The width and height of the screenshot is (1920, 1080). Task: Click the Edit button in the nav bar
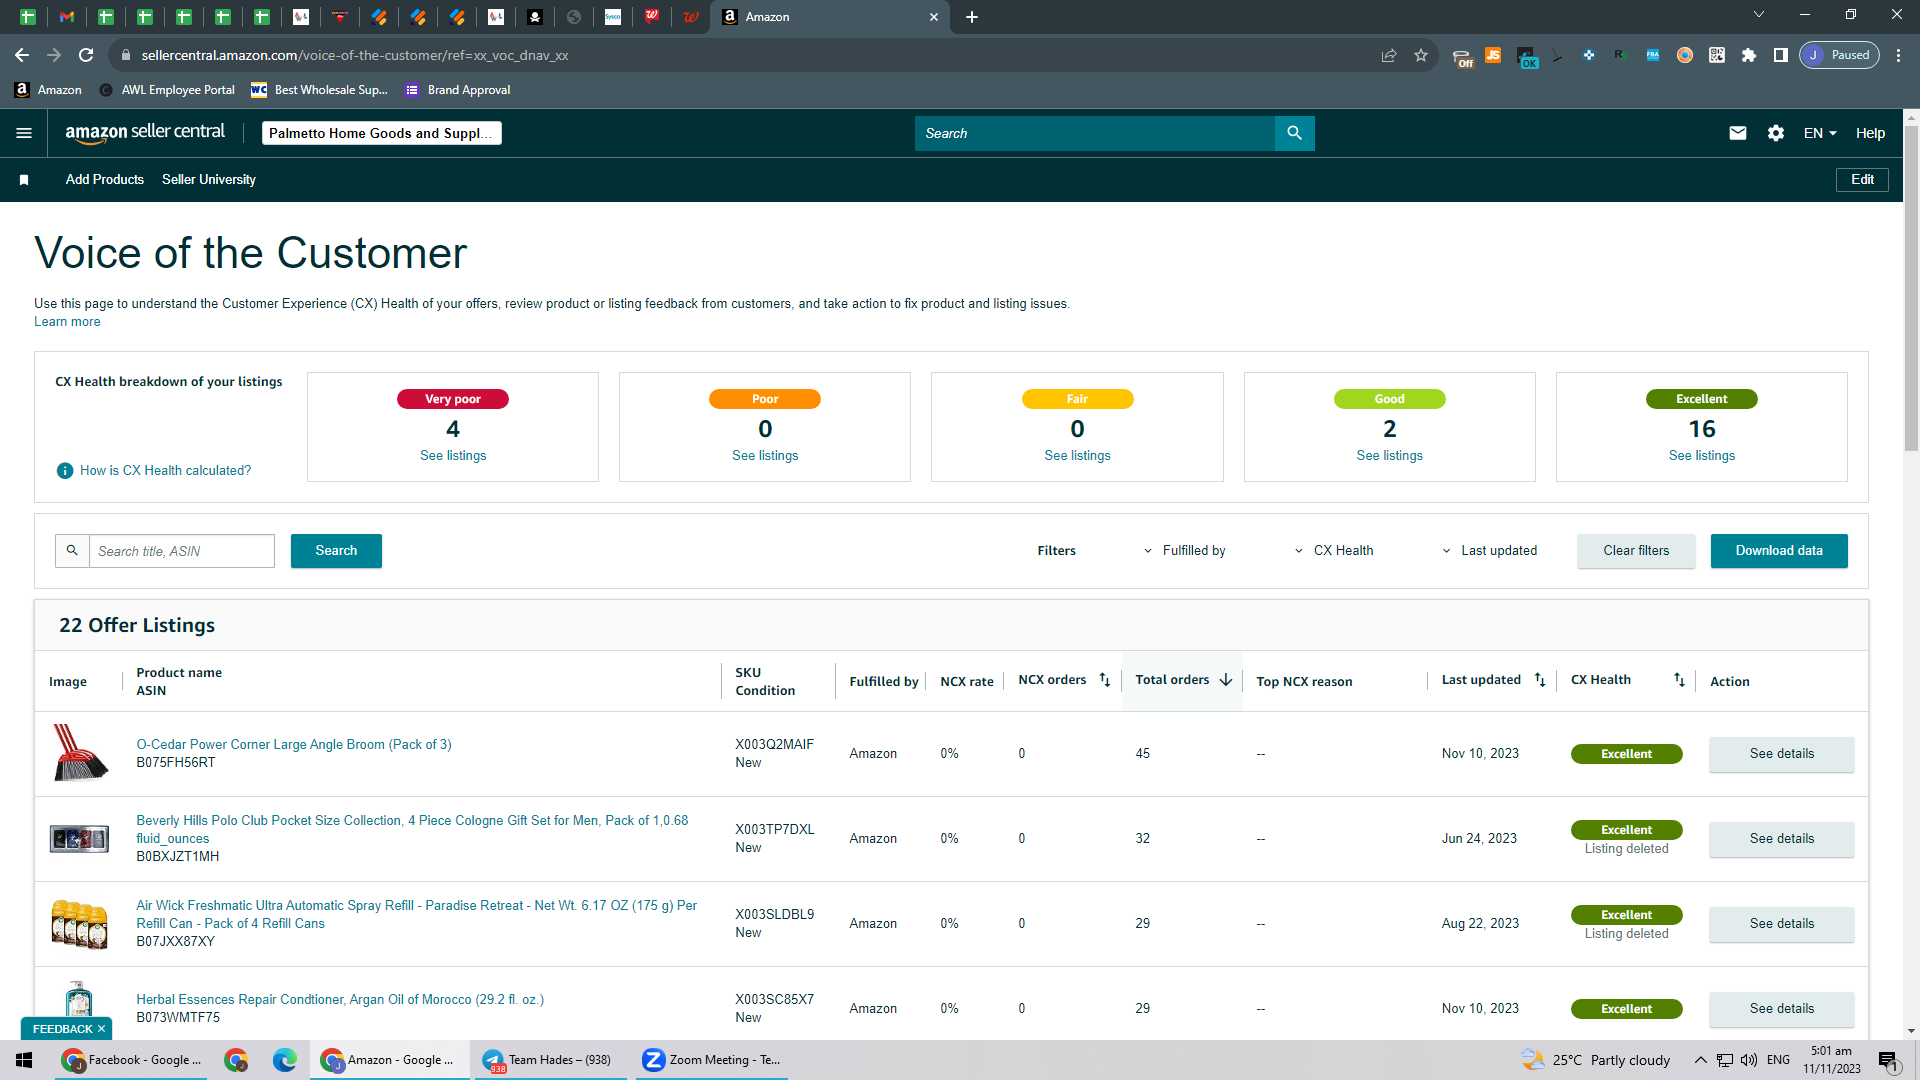pos(1862,180)
